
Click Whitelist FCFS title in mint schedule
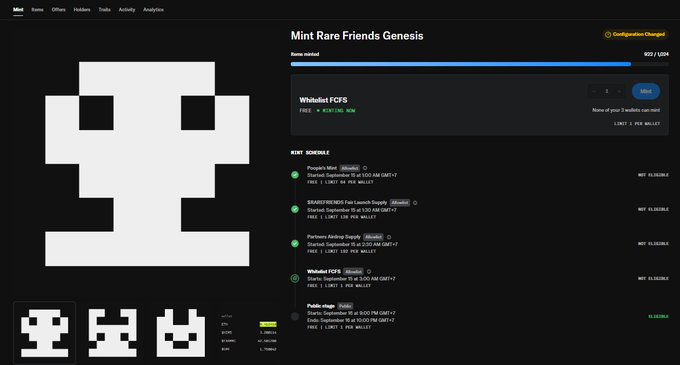[324, 271]
